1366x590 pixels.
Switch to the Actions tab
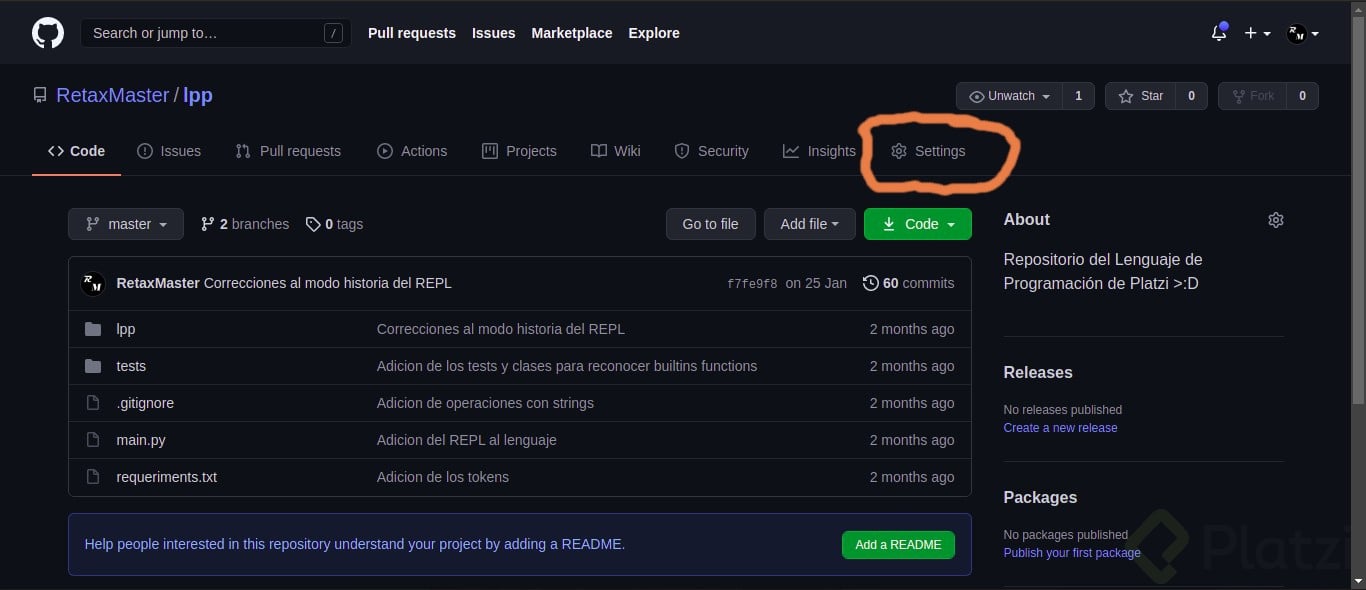click(412, 151)
